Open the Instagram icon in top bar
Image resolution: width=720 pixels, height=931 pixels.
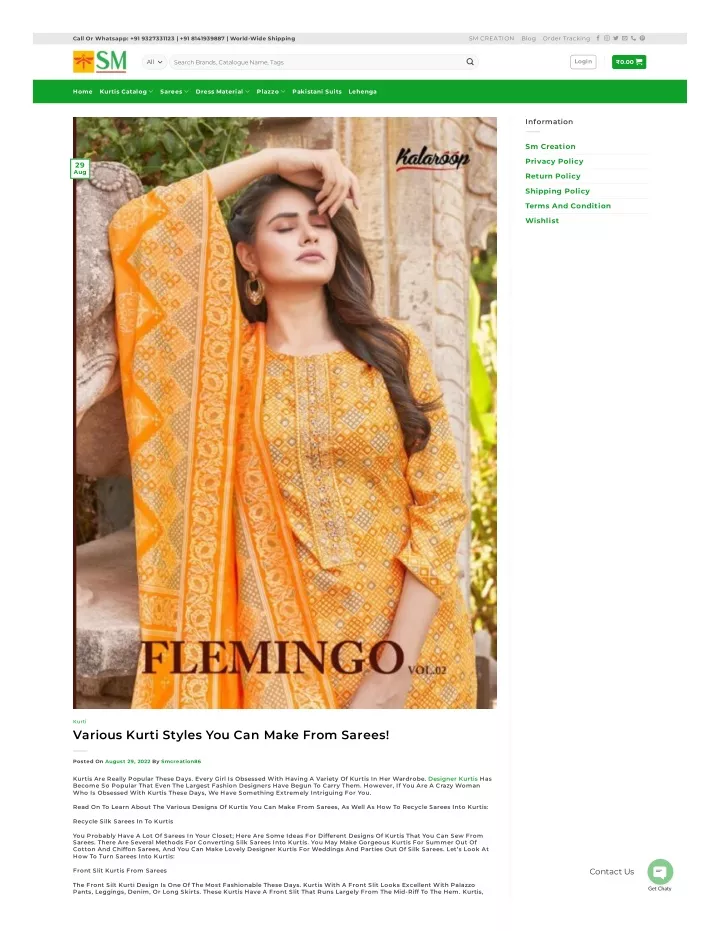tap(607, 38)
